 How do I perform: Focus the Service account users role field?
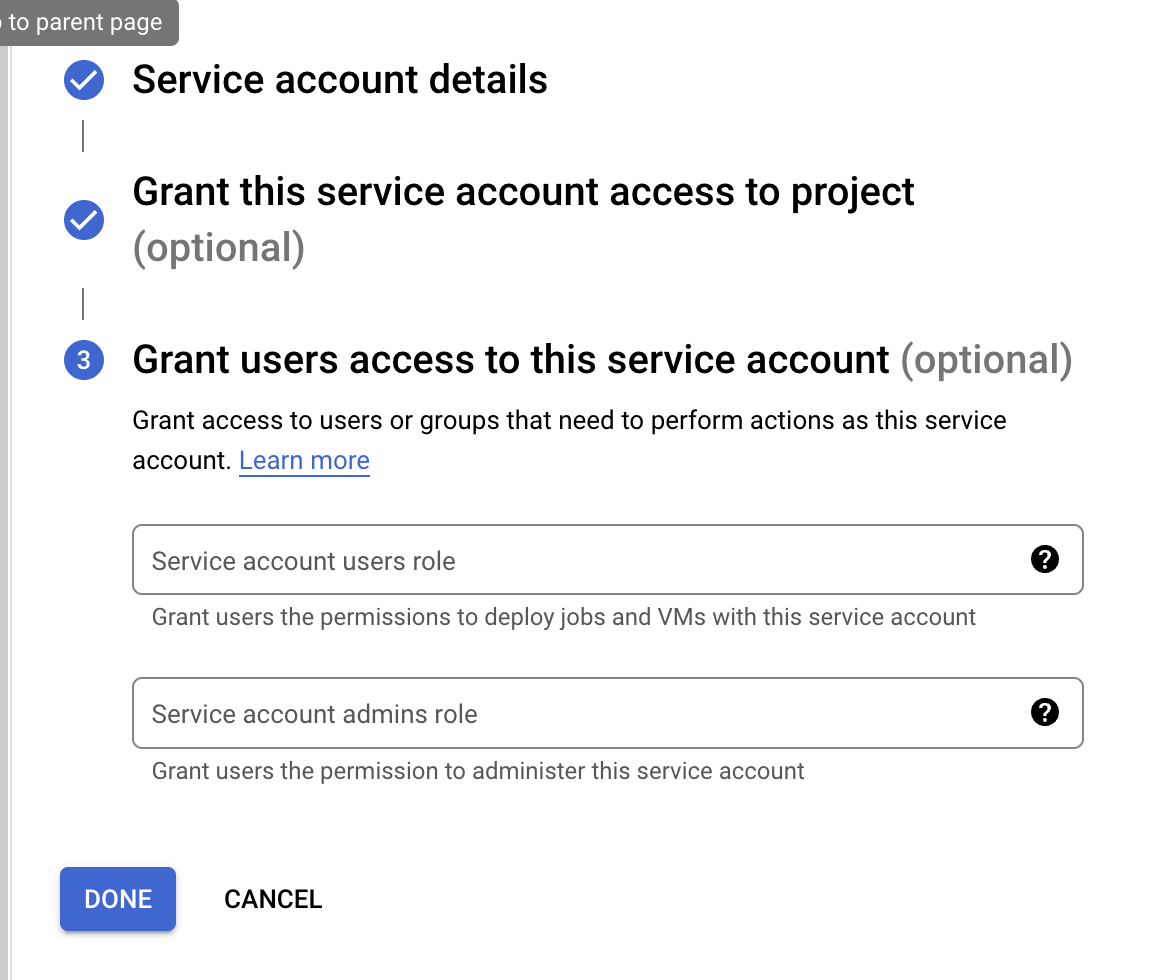click(x=580, y=560)
